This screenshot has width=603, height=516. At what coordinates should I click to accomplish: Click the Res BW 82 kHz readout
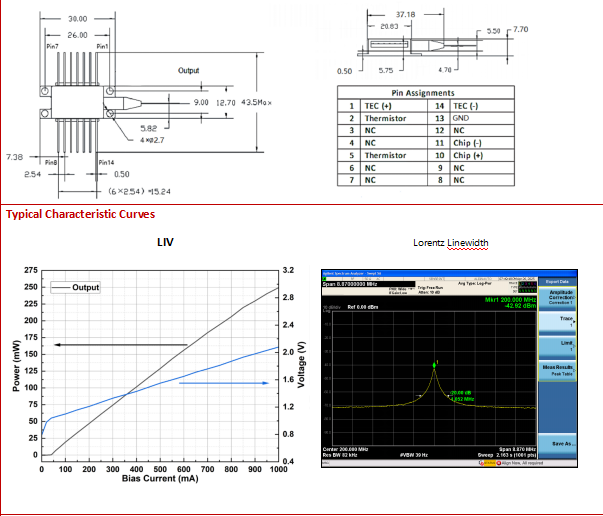click(340, 455)
